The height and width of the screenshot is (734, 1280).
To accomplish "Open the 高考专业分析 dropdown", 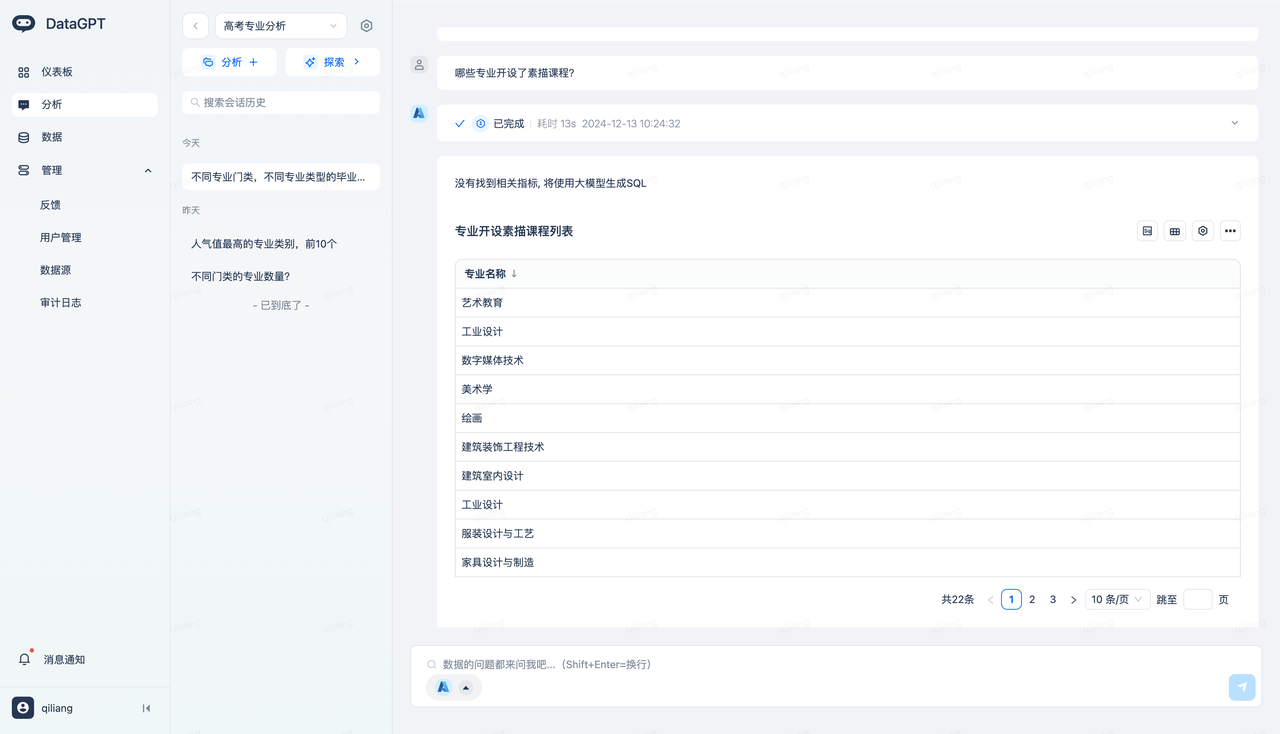I will 280,26.
